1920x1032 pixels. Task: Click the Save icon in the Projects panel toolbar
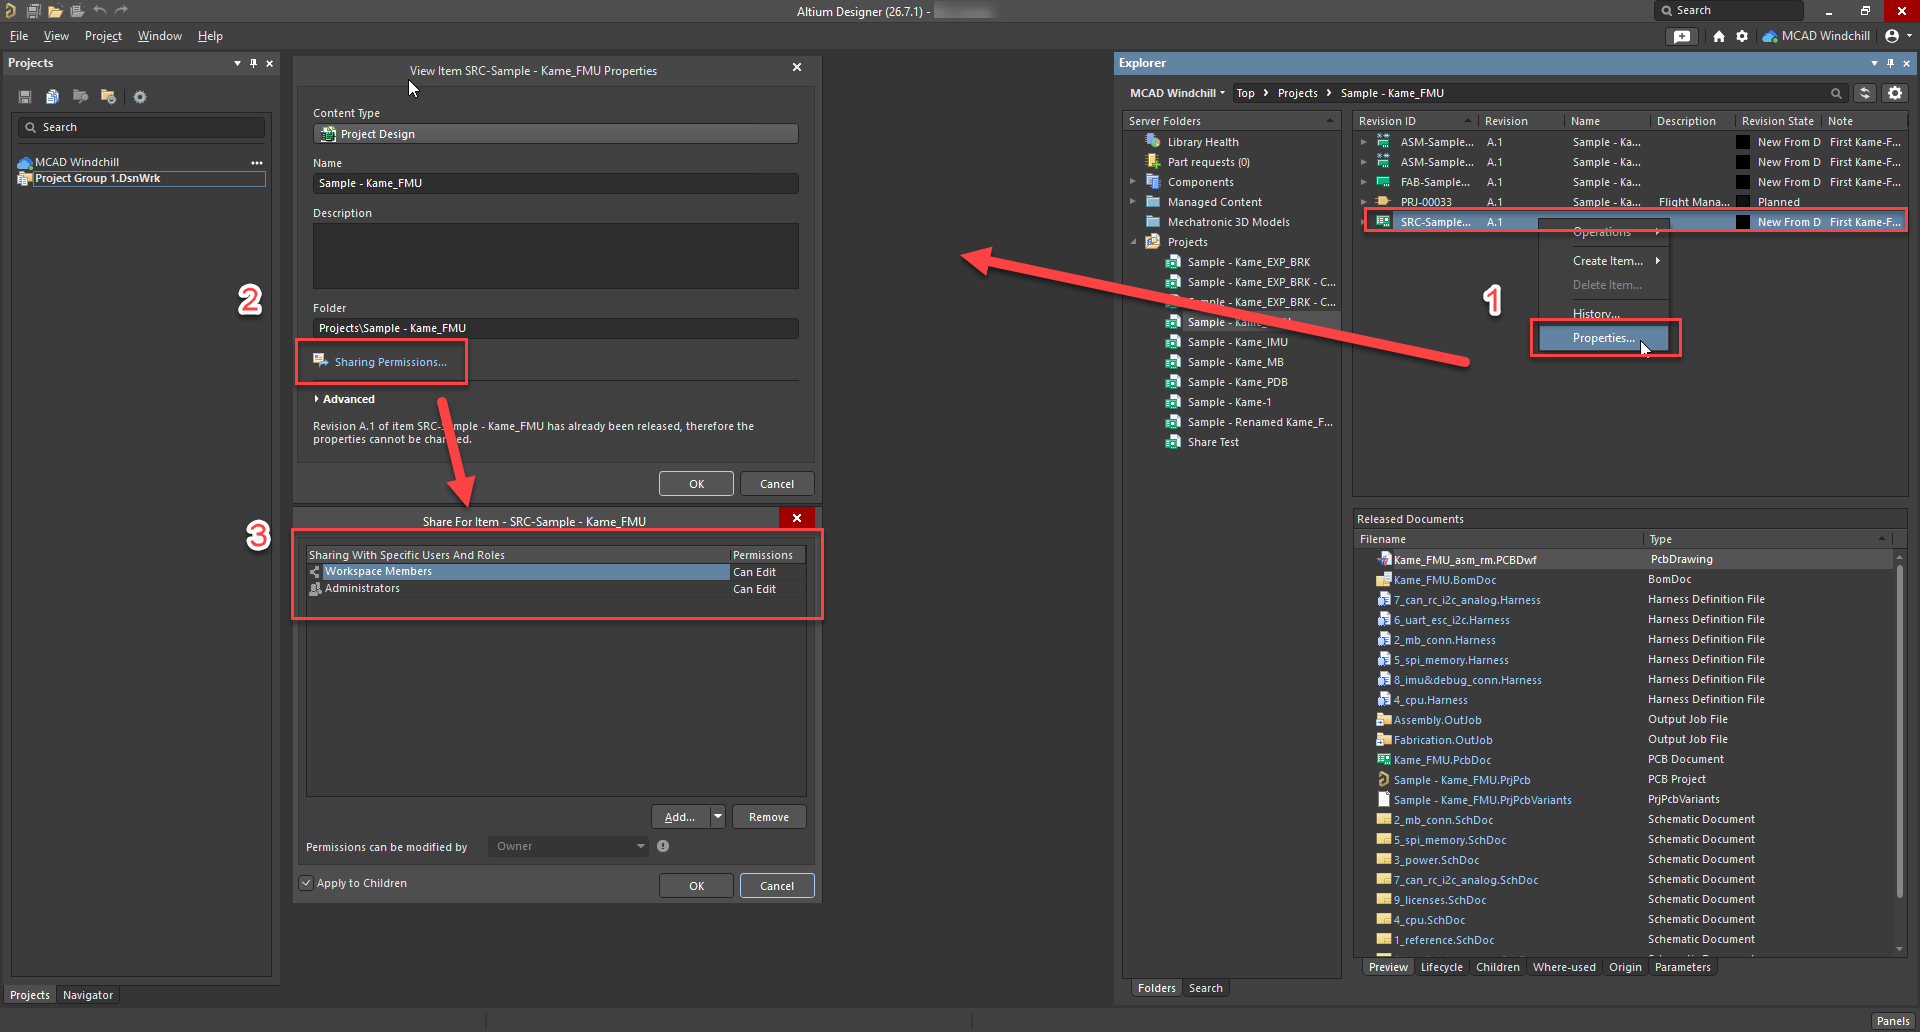[x=25, y=97]
